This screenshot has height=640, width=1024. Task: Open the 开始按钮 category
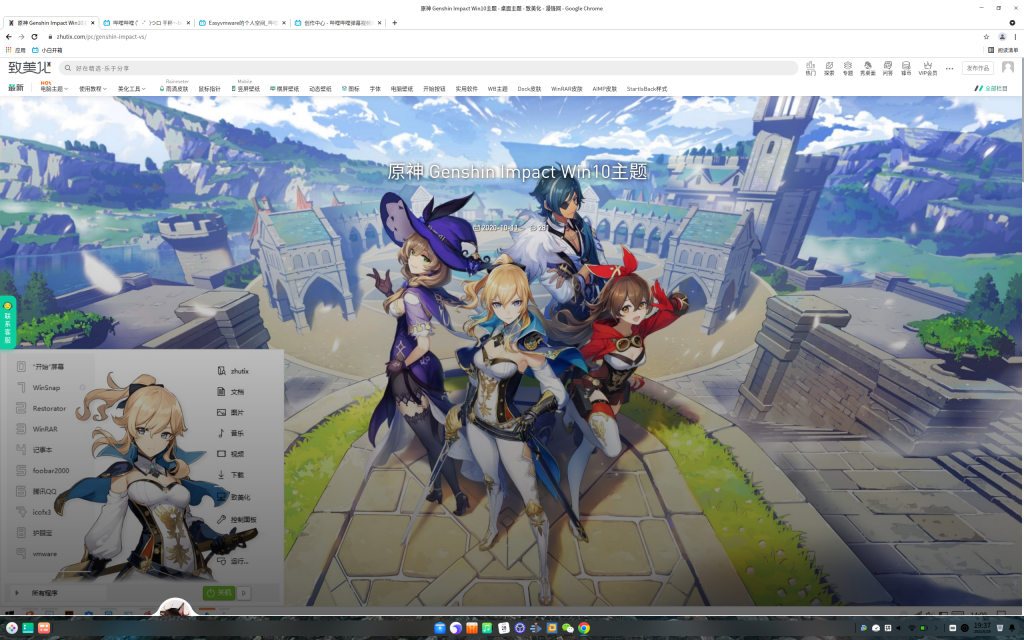[434, 89]
